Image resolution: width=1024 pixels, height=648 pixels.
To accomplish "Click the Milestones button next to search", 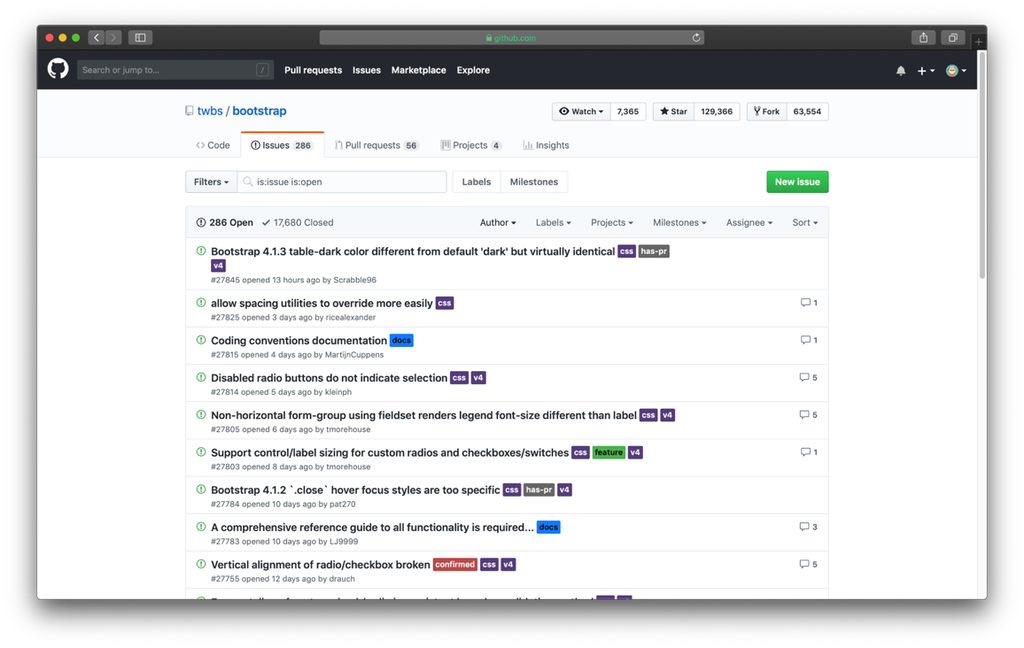I will point(534,182).
